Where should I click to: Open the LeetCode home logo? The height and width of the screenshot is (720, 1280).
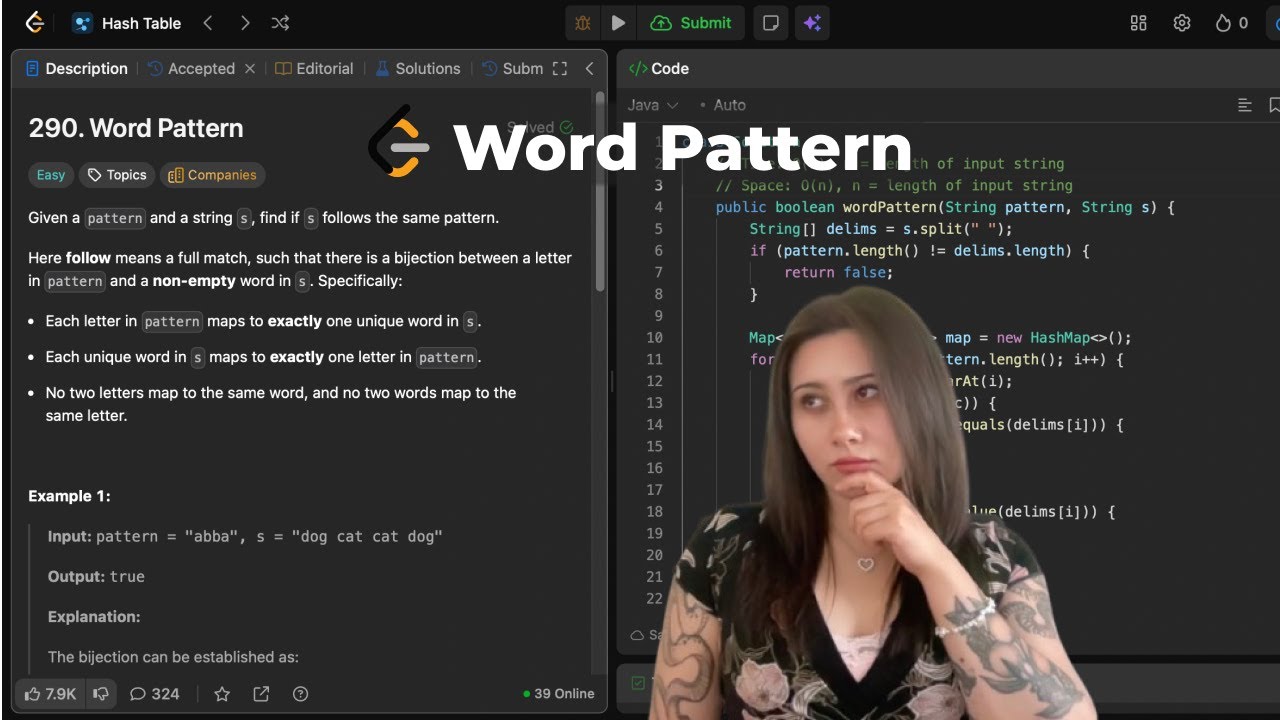pos(34,23)
